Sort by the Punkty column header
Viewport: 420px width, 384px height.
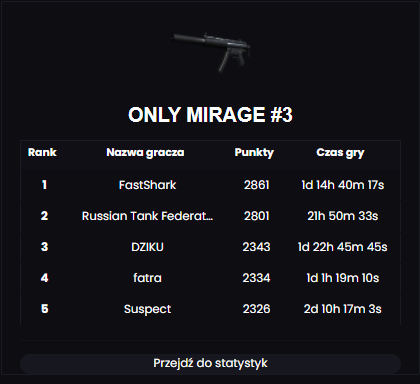(x=254, y=153)
